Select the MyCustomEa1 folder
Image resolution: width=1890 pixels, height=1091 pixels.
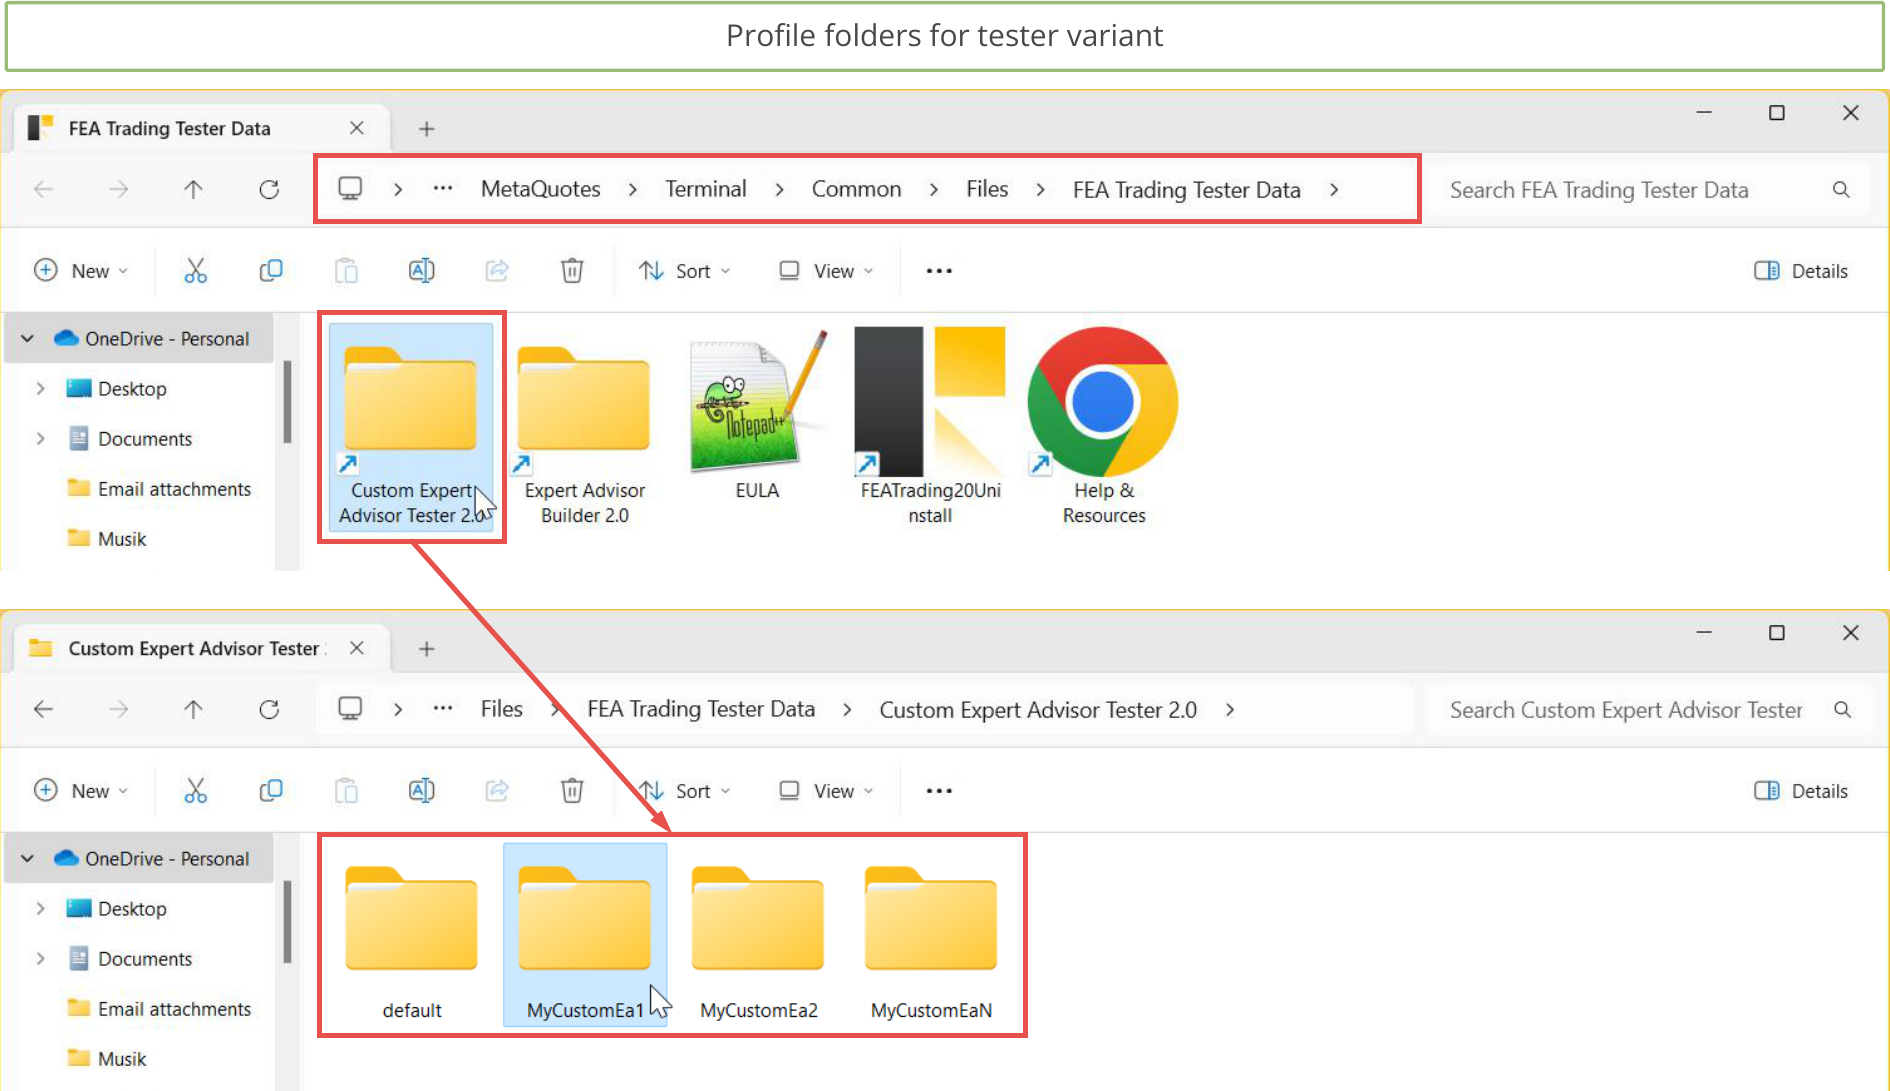coord(585,935)
